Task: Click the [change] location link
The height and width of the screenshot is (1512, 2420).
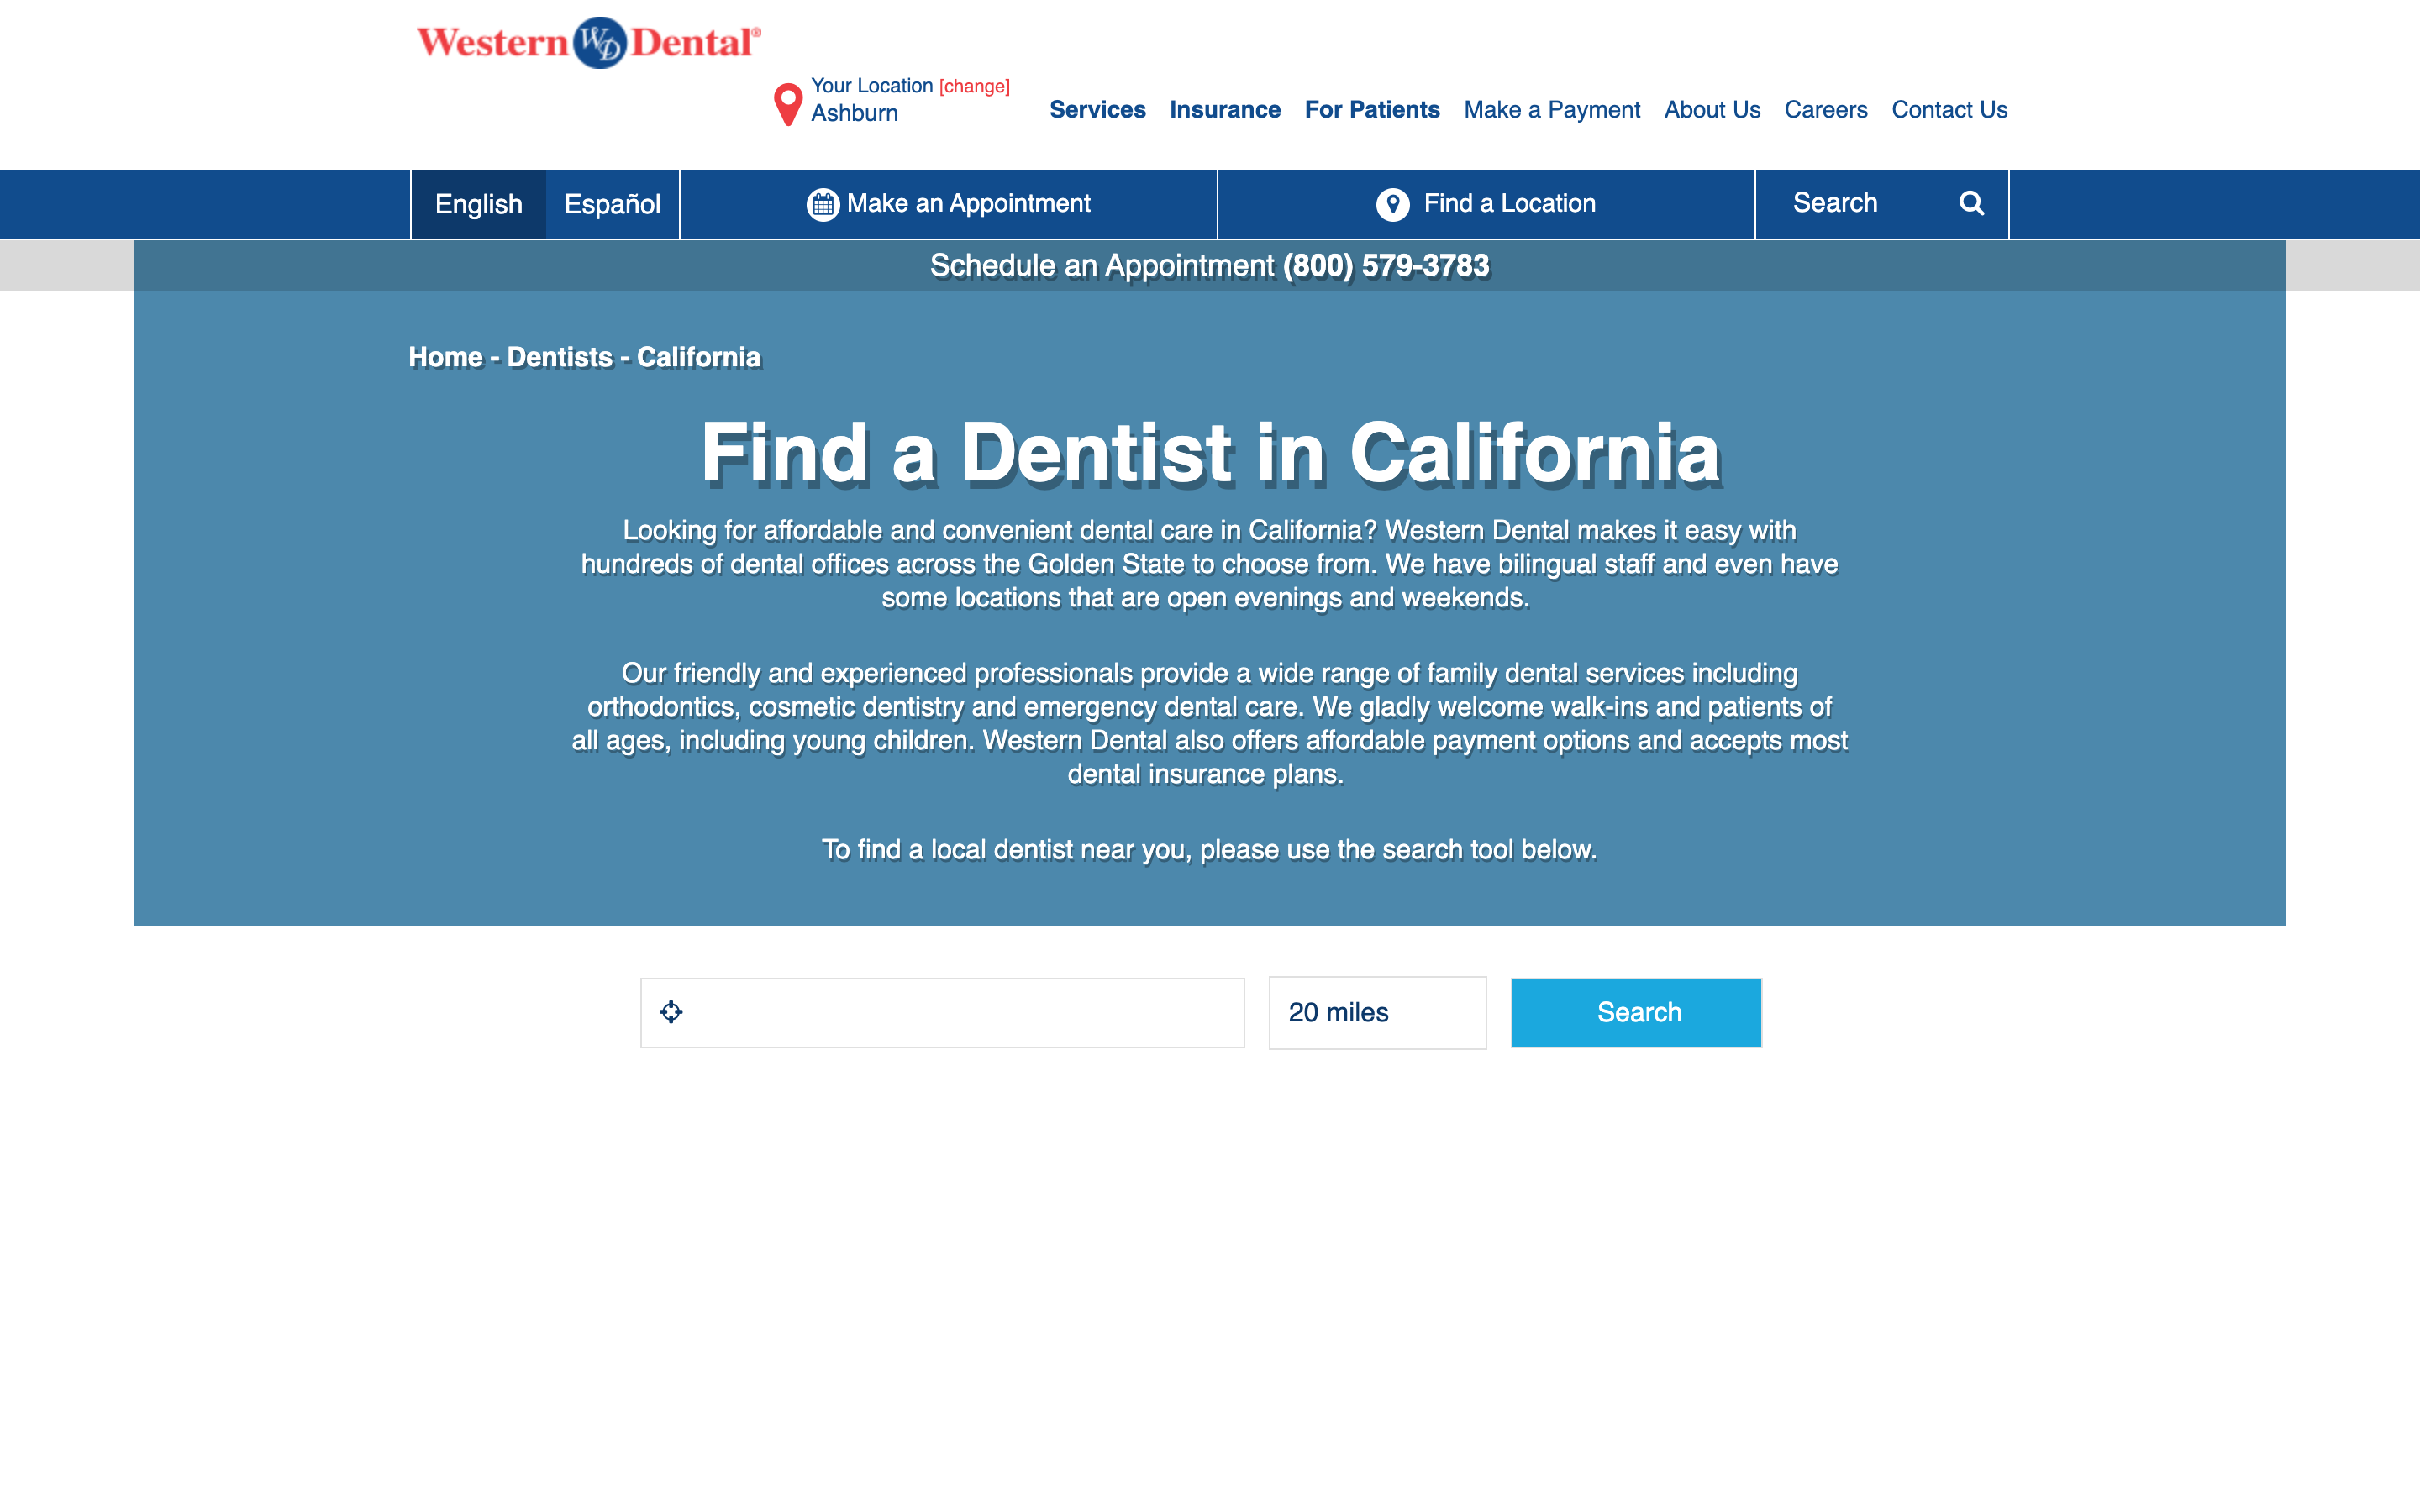Action: coord(974,86)
